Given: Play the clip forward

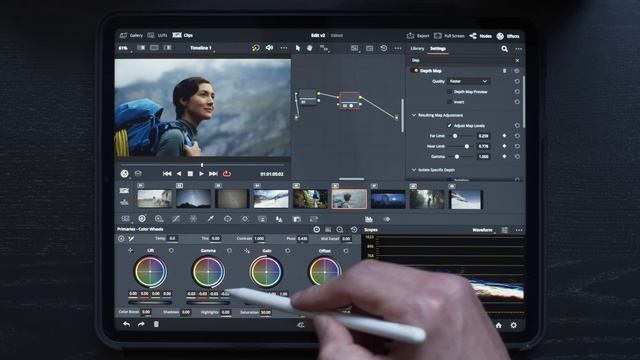Looking at the screenshot, I should (201, 174).
